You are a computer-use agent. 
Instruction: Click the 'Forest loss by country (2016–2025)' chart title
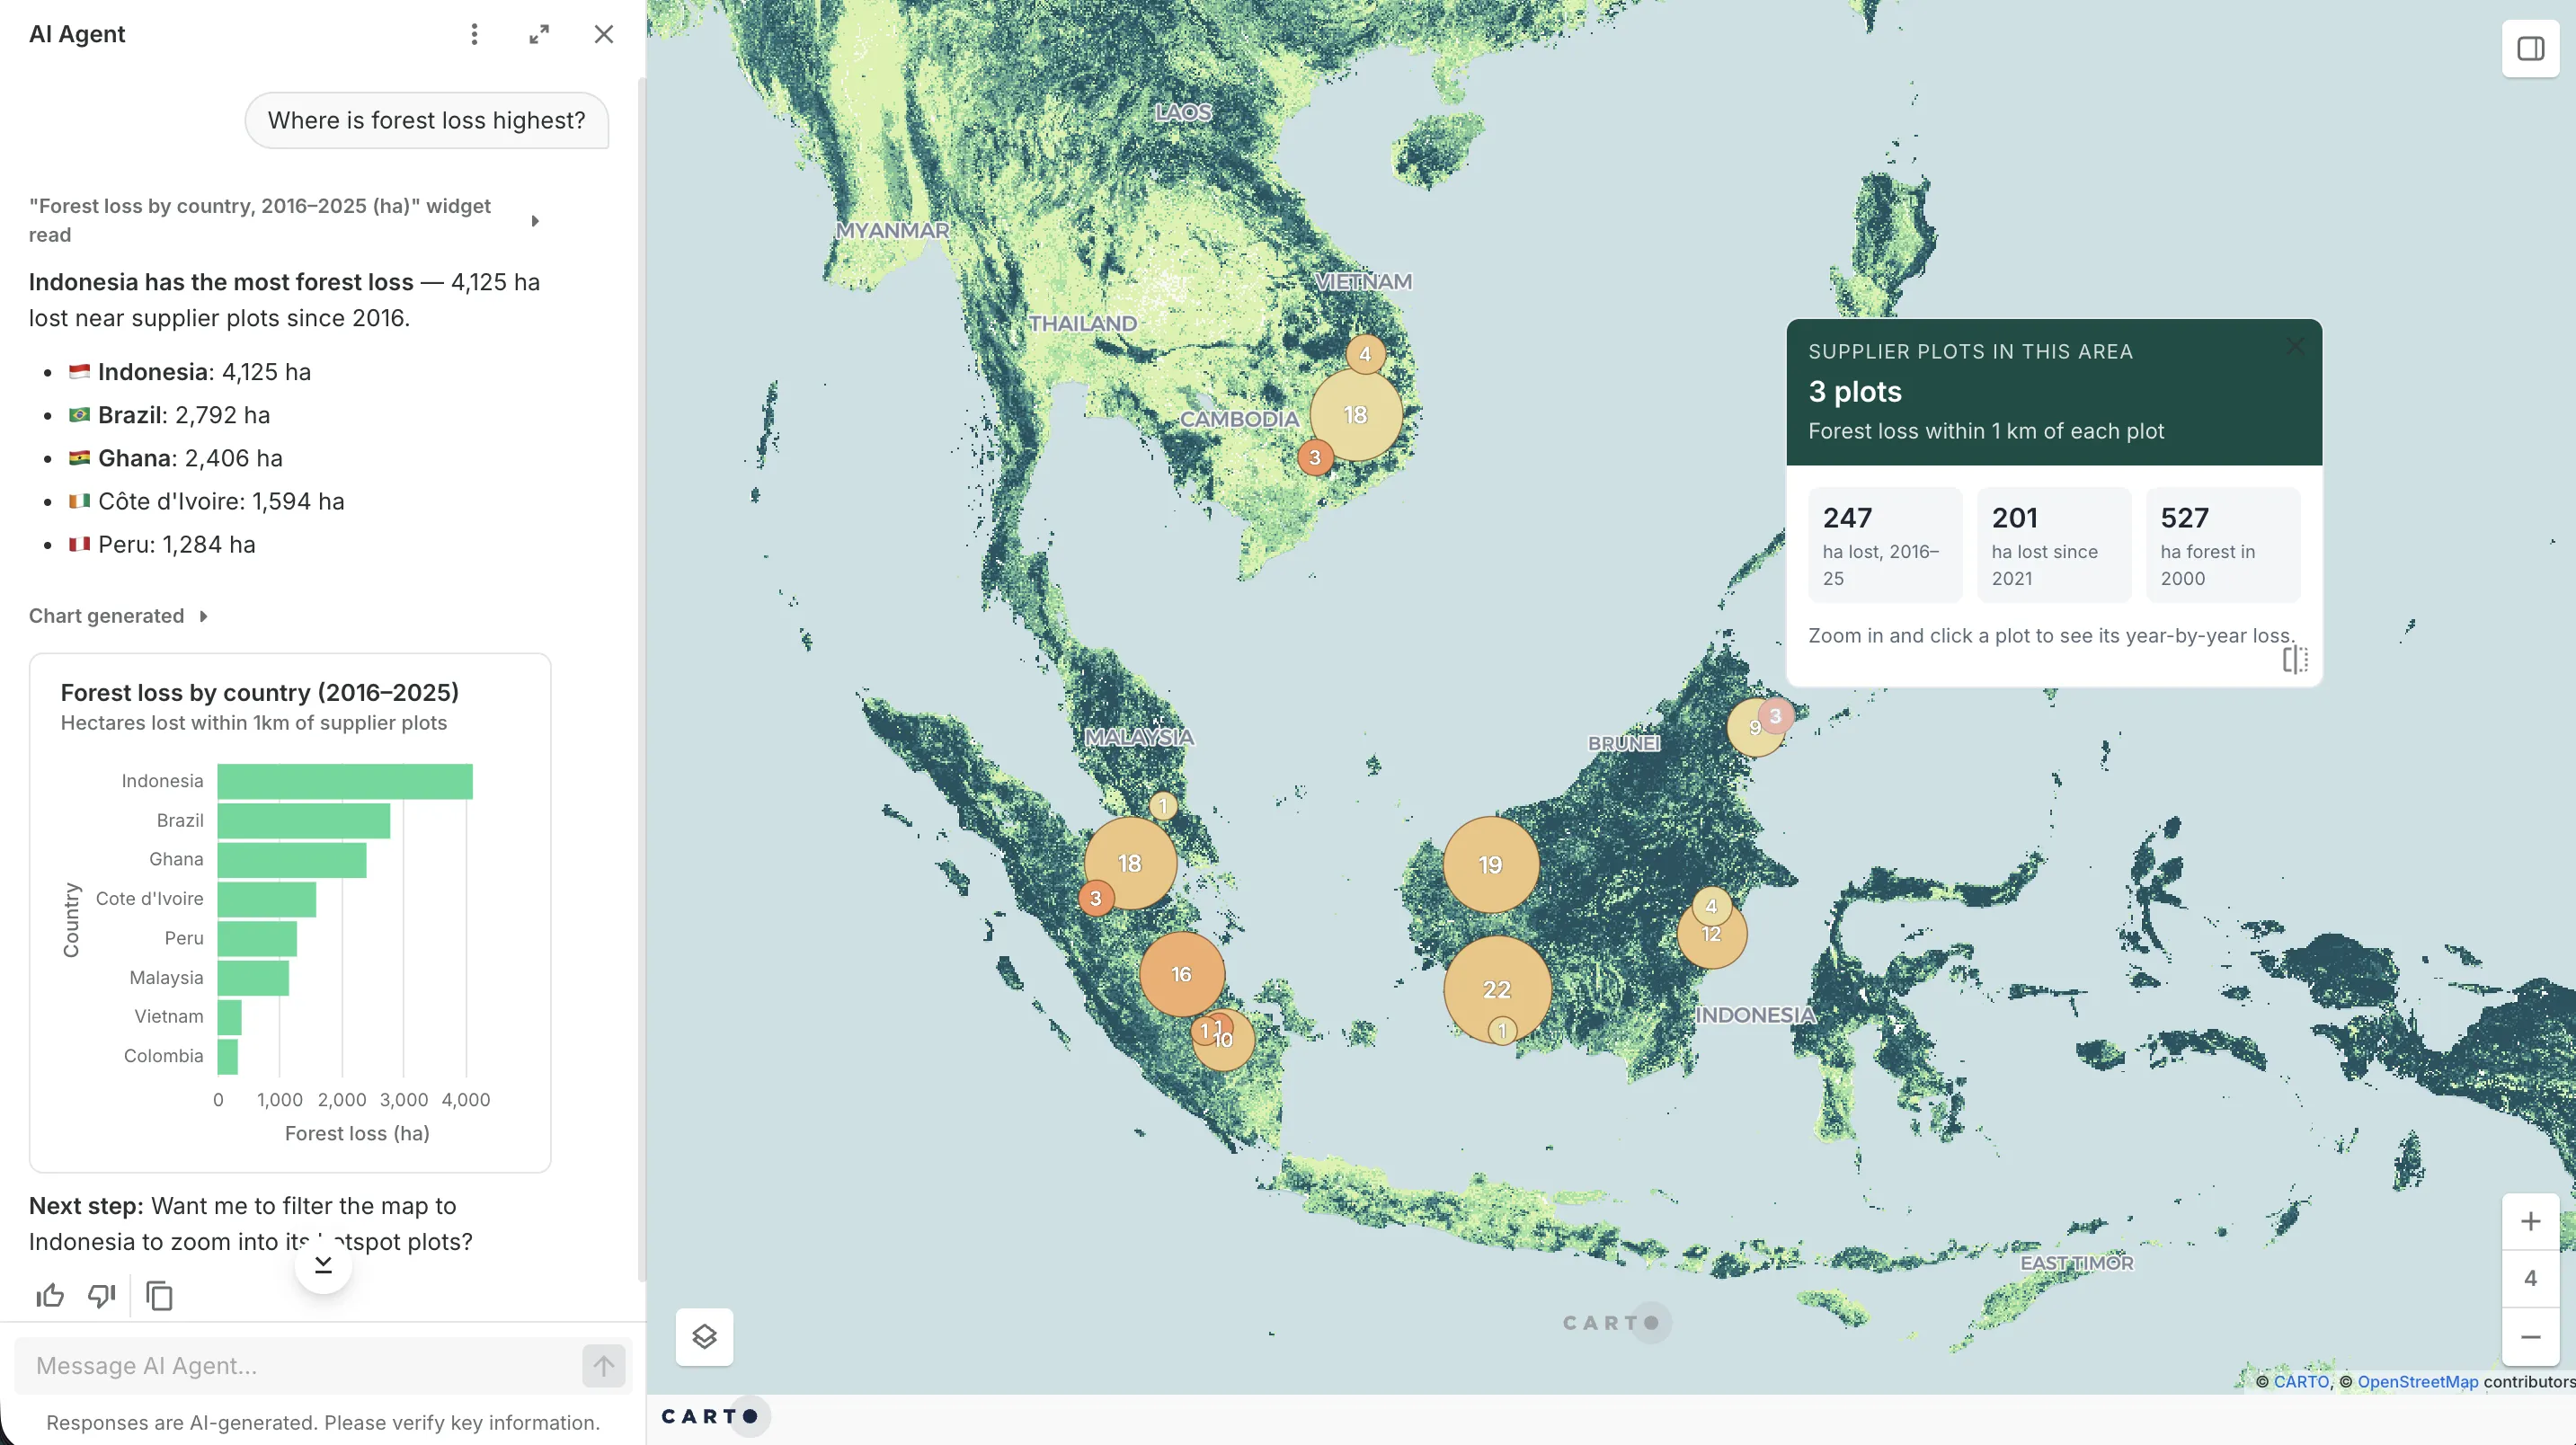[260, 692]
